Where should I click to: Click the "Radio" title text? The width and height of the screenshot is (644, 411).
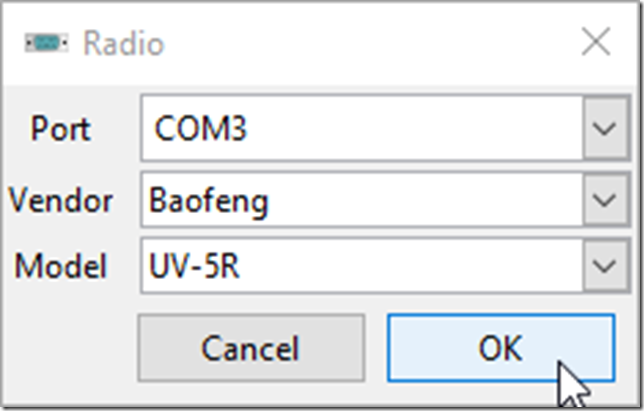123,44
